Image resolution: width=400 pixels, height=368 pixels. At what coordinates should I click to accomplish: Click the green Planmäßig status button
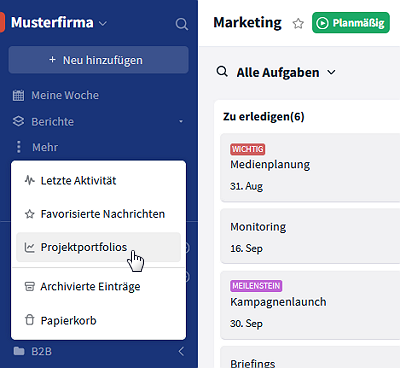coord(351,23)
